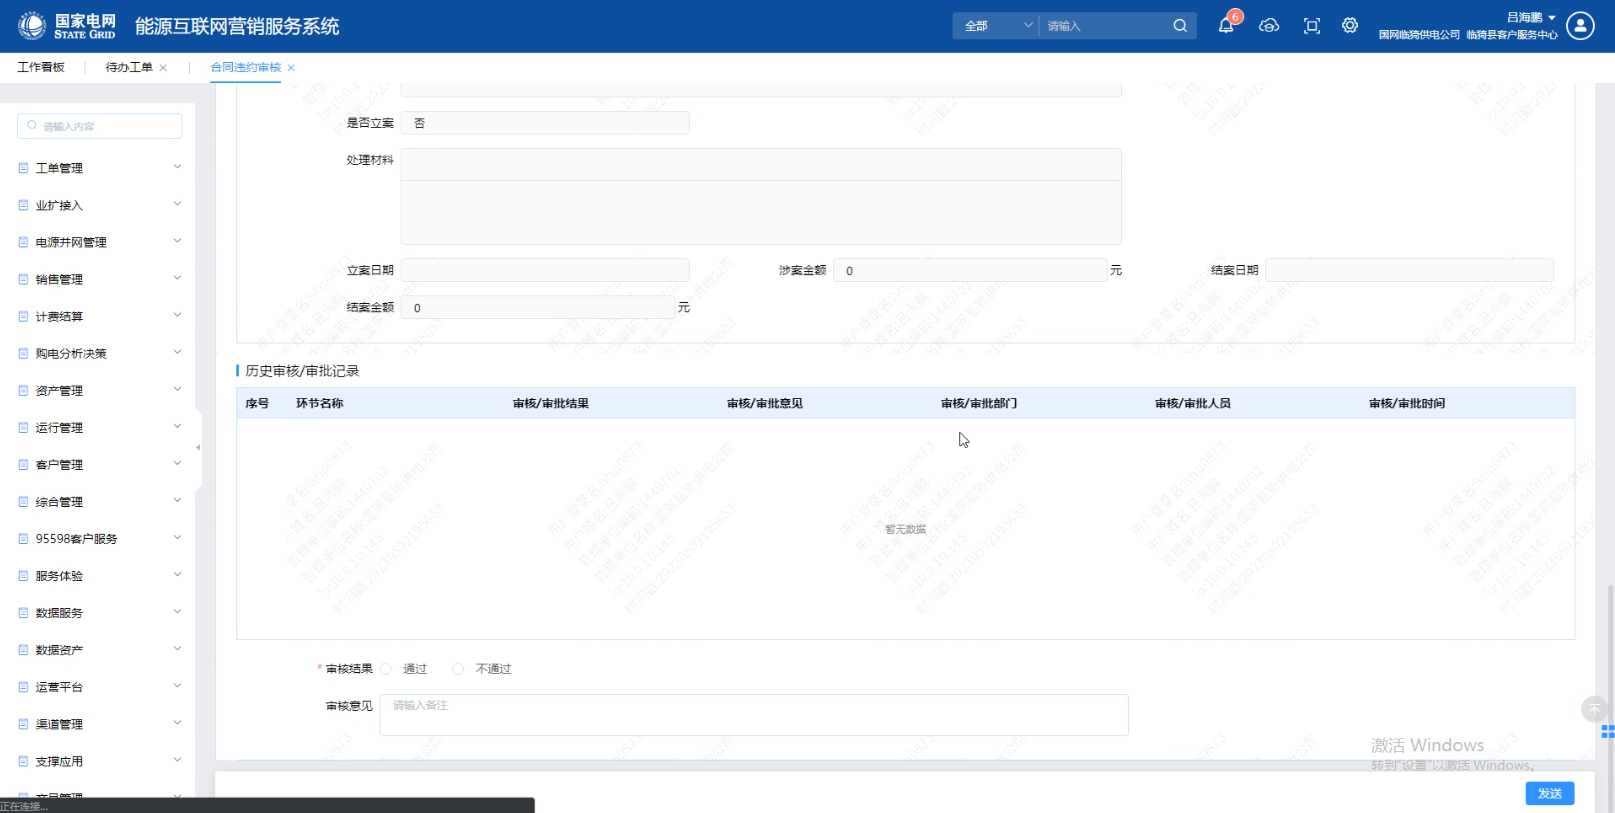Toggle fullscreen mode icon
1615x813 pixels.
click(1312, 26)
